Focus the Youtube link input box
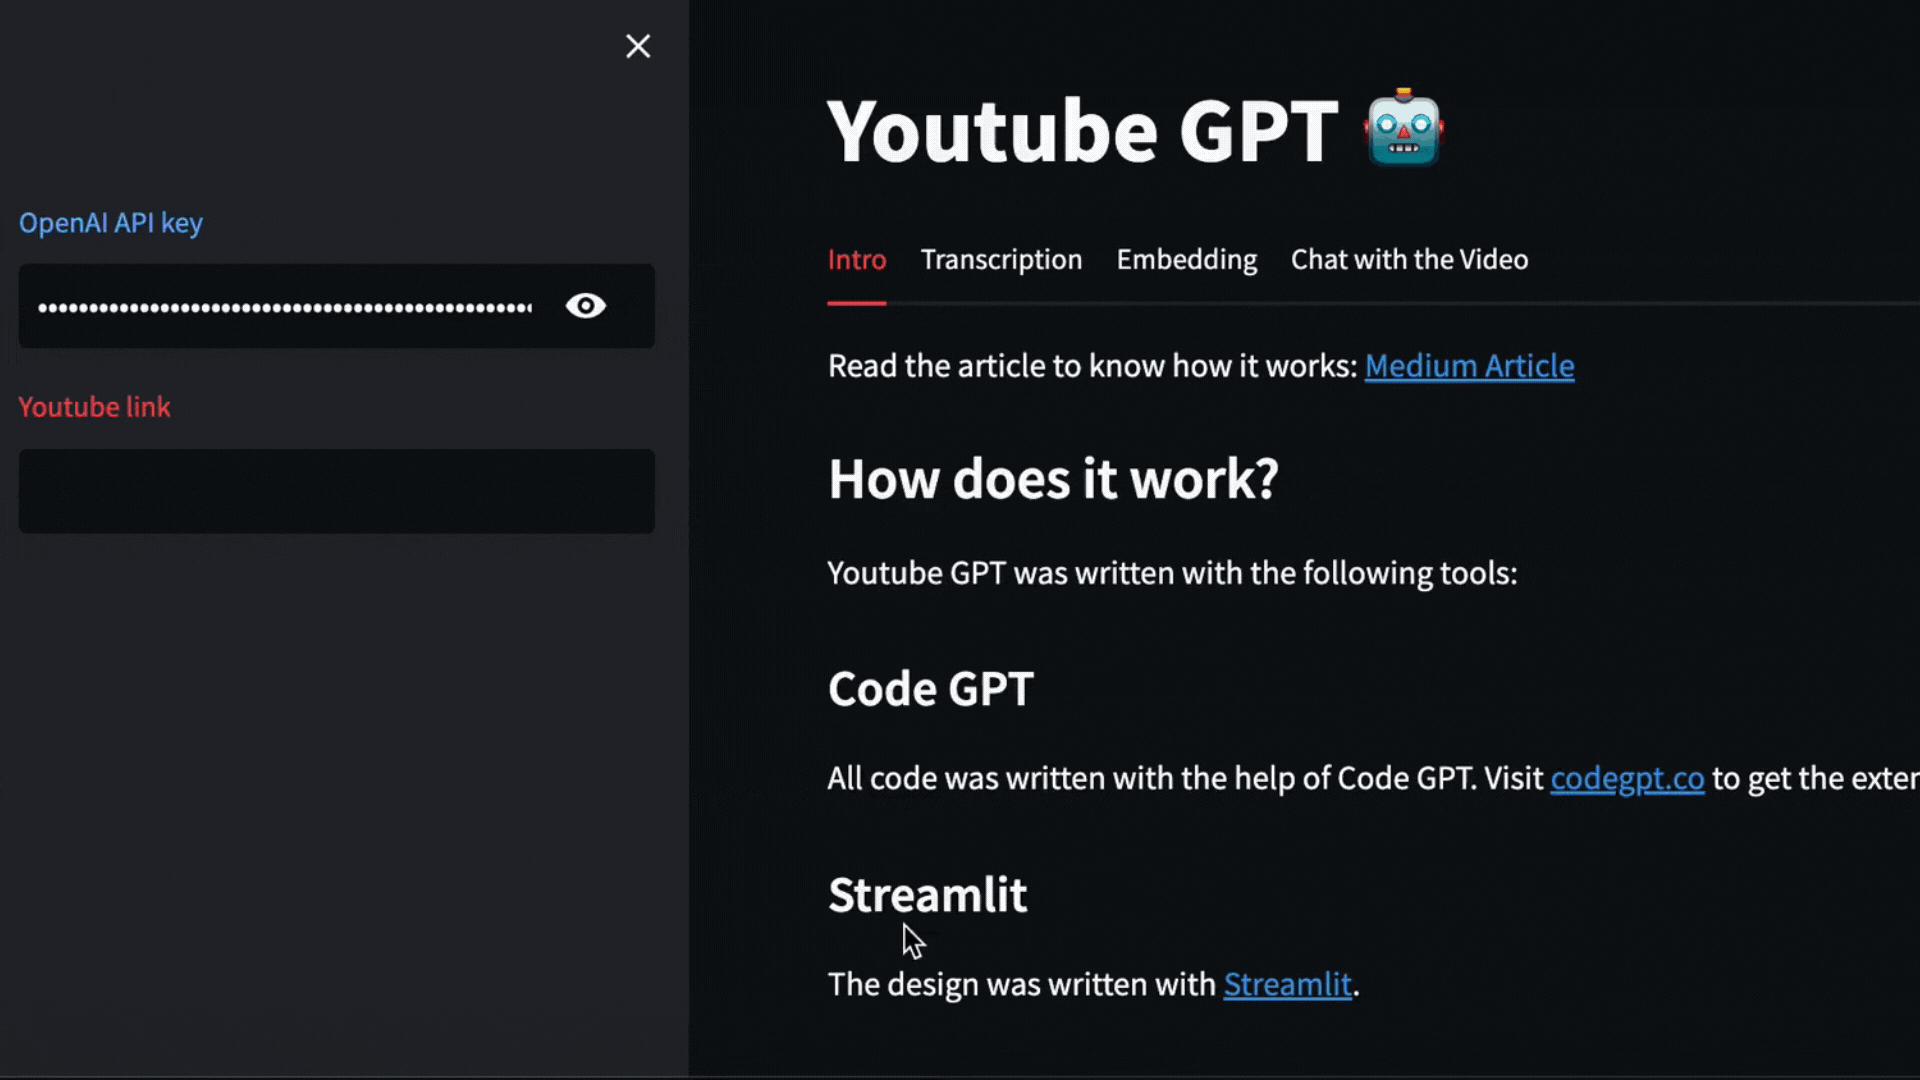This screenshot has height=1080, width=1920. pyautogui.click(x=336, y=491)
